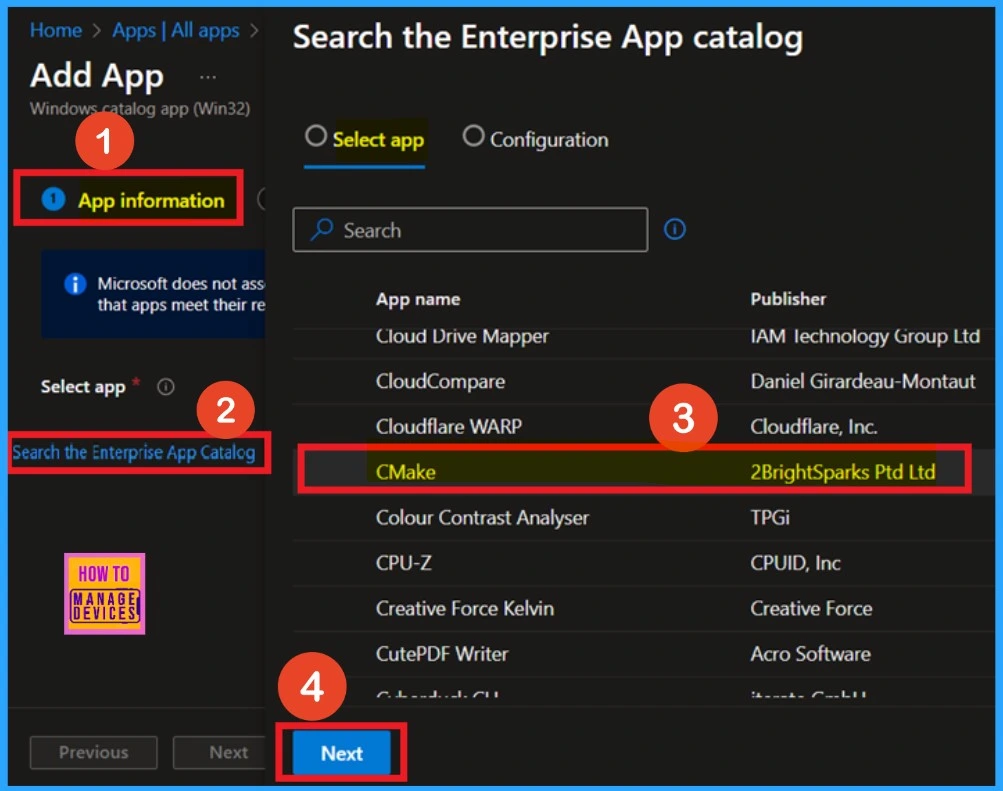Click publisher Daniel Girardeau-Montaut cell

(x=863, y=381)
